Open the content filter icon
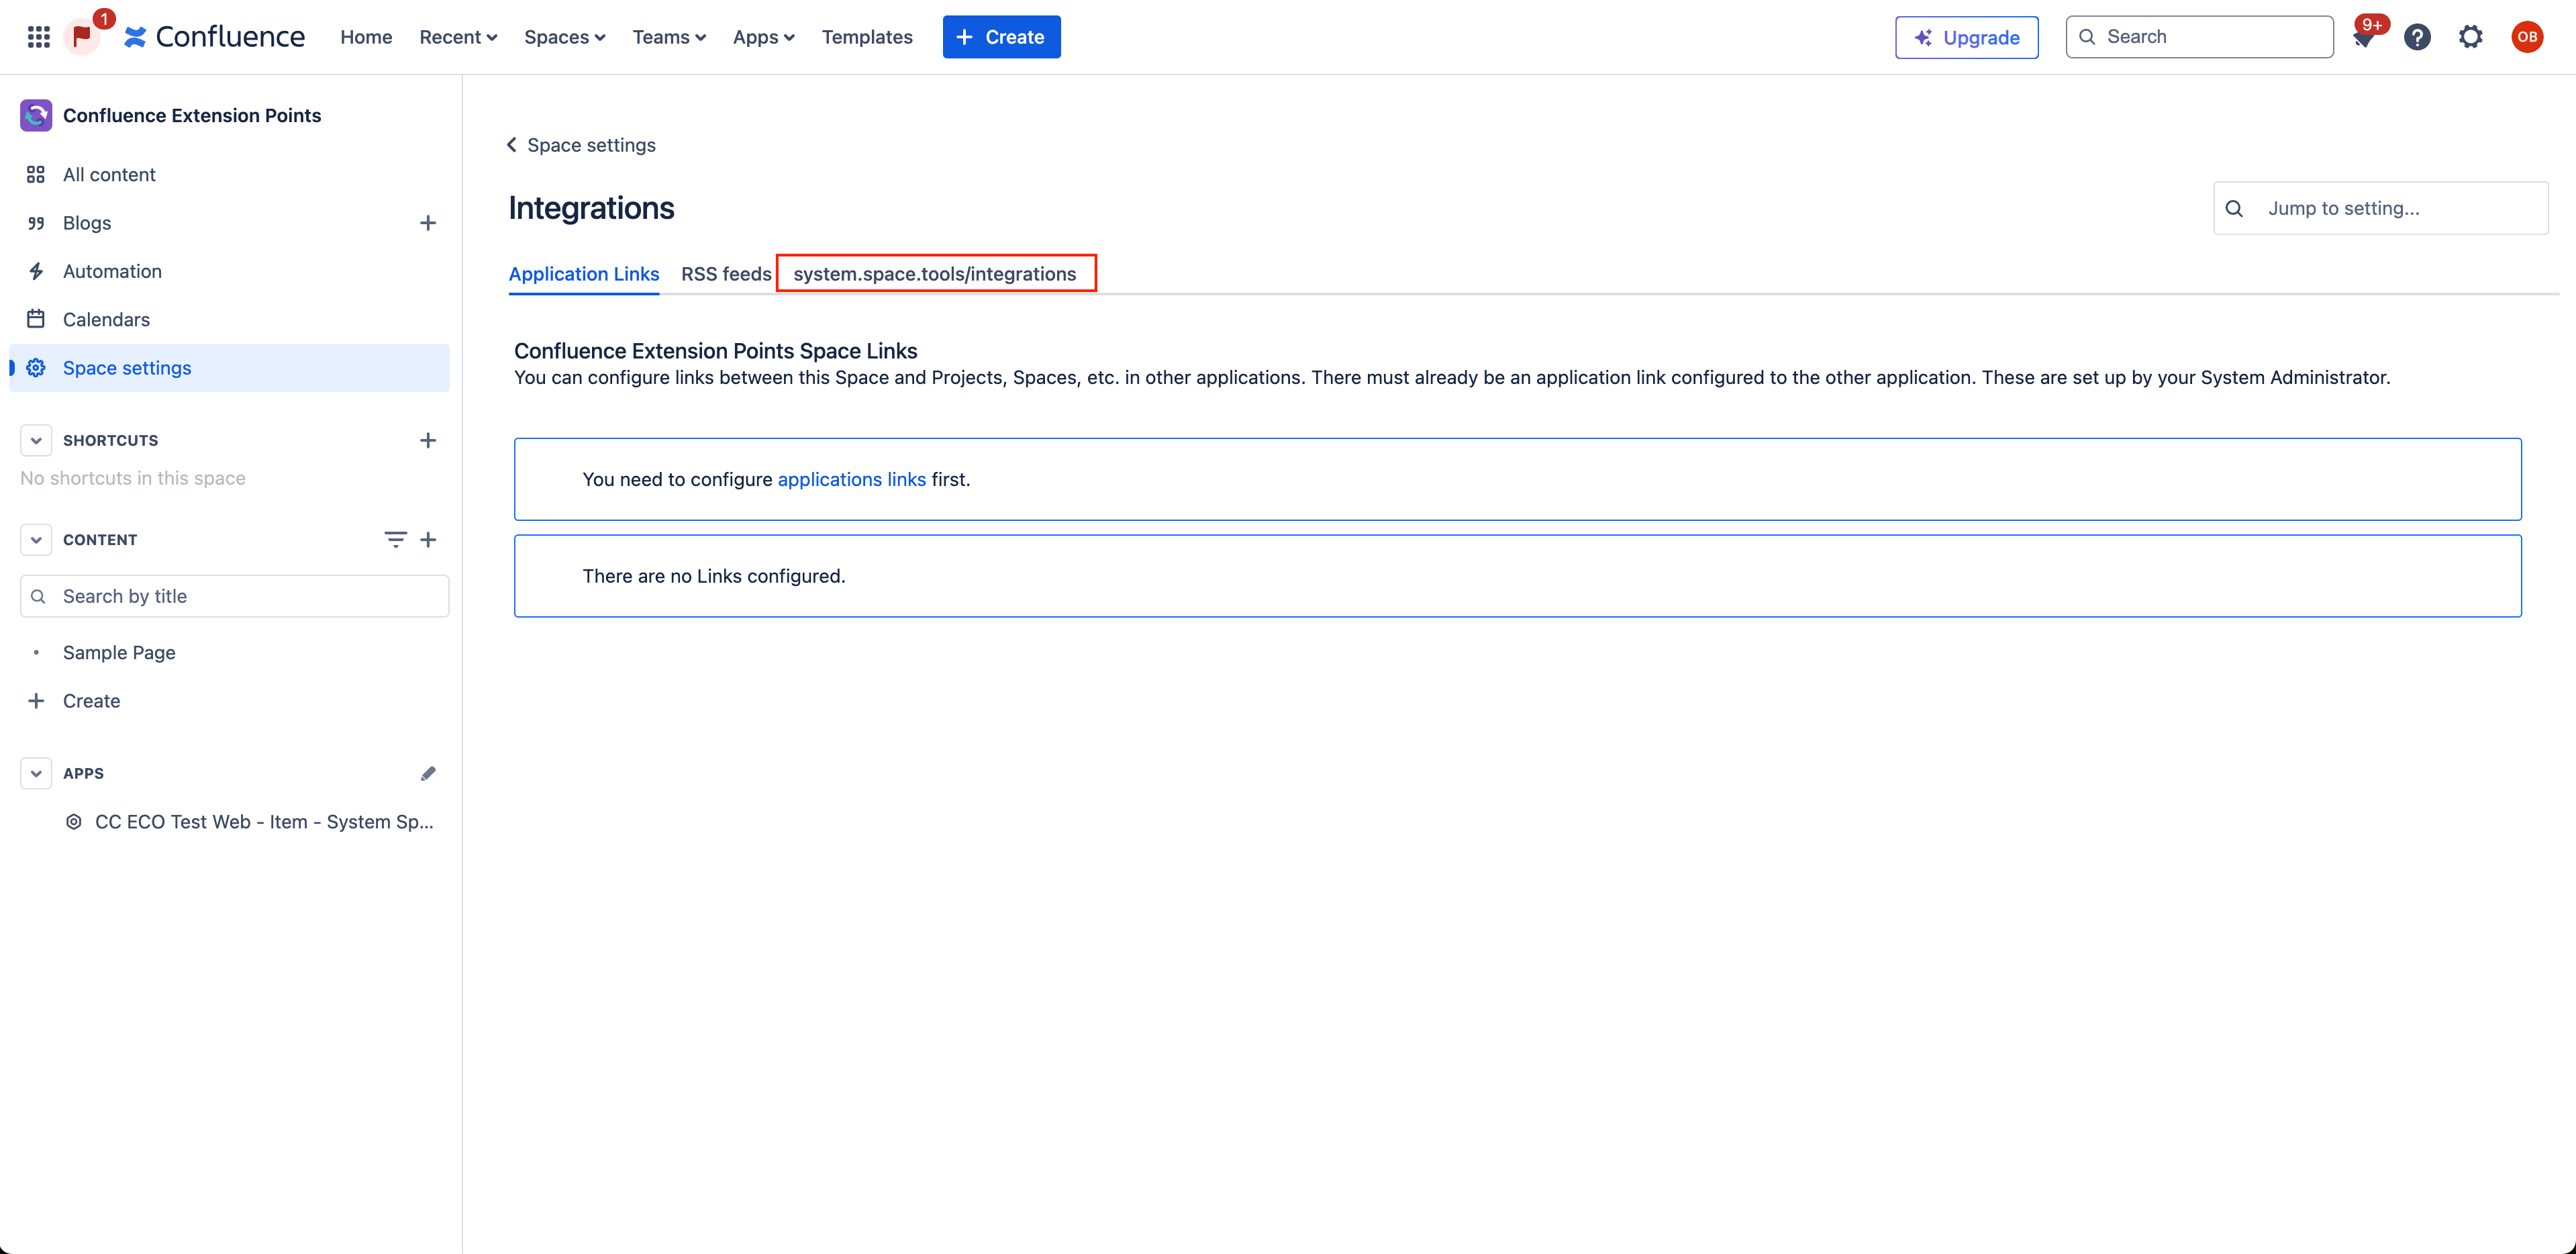 click(x=395, y=539)
